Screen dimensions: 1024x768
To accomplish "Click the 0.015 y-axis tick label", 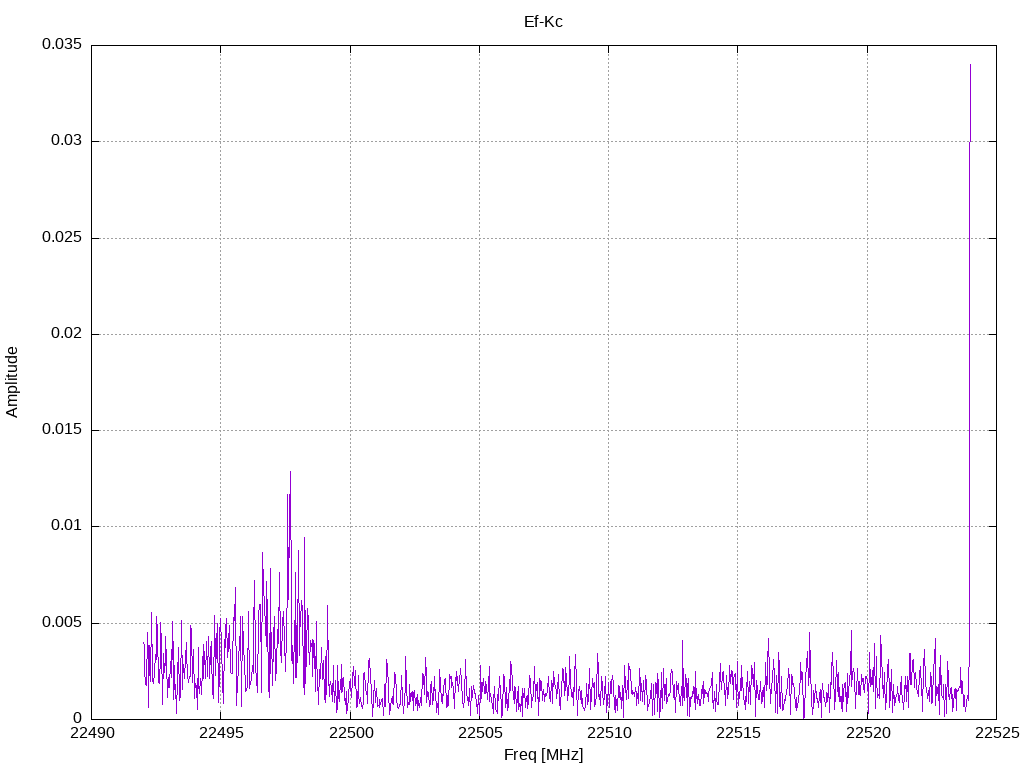I will (x=62, y=429).
